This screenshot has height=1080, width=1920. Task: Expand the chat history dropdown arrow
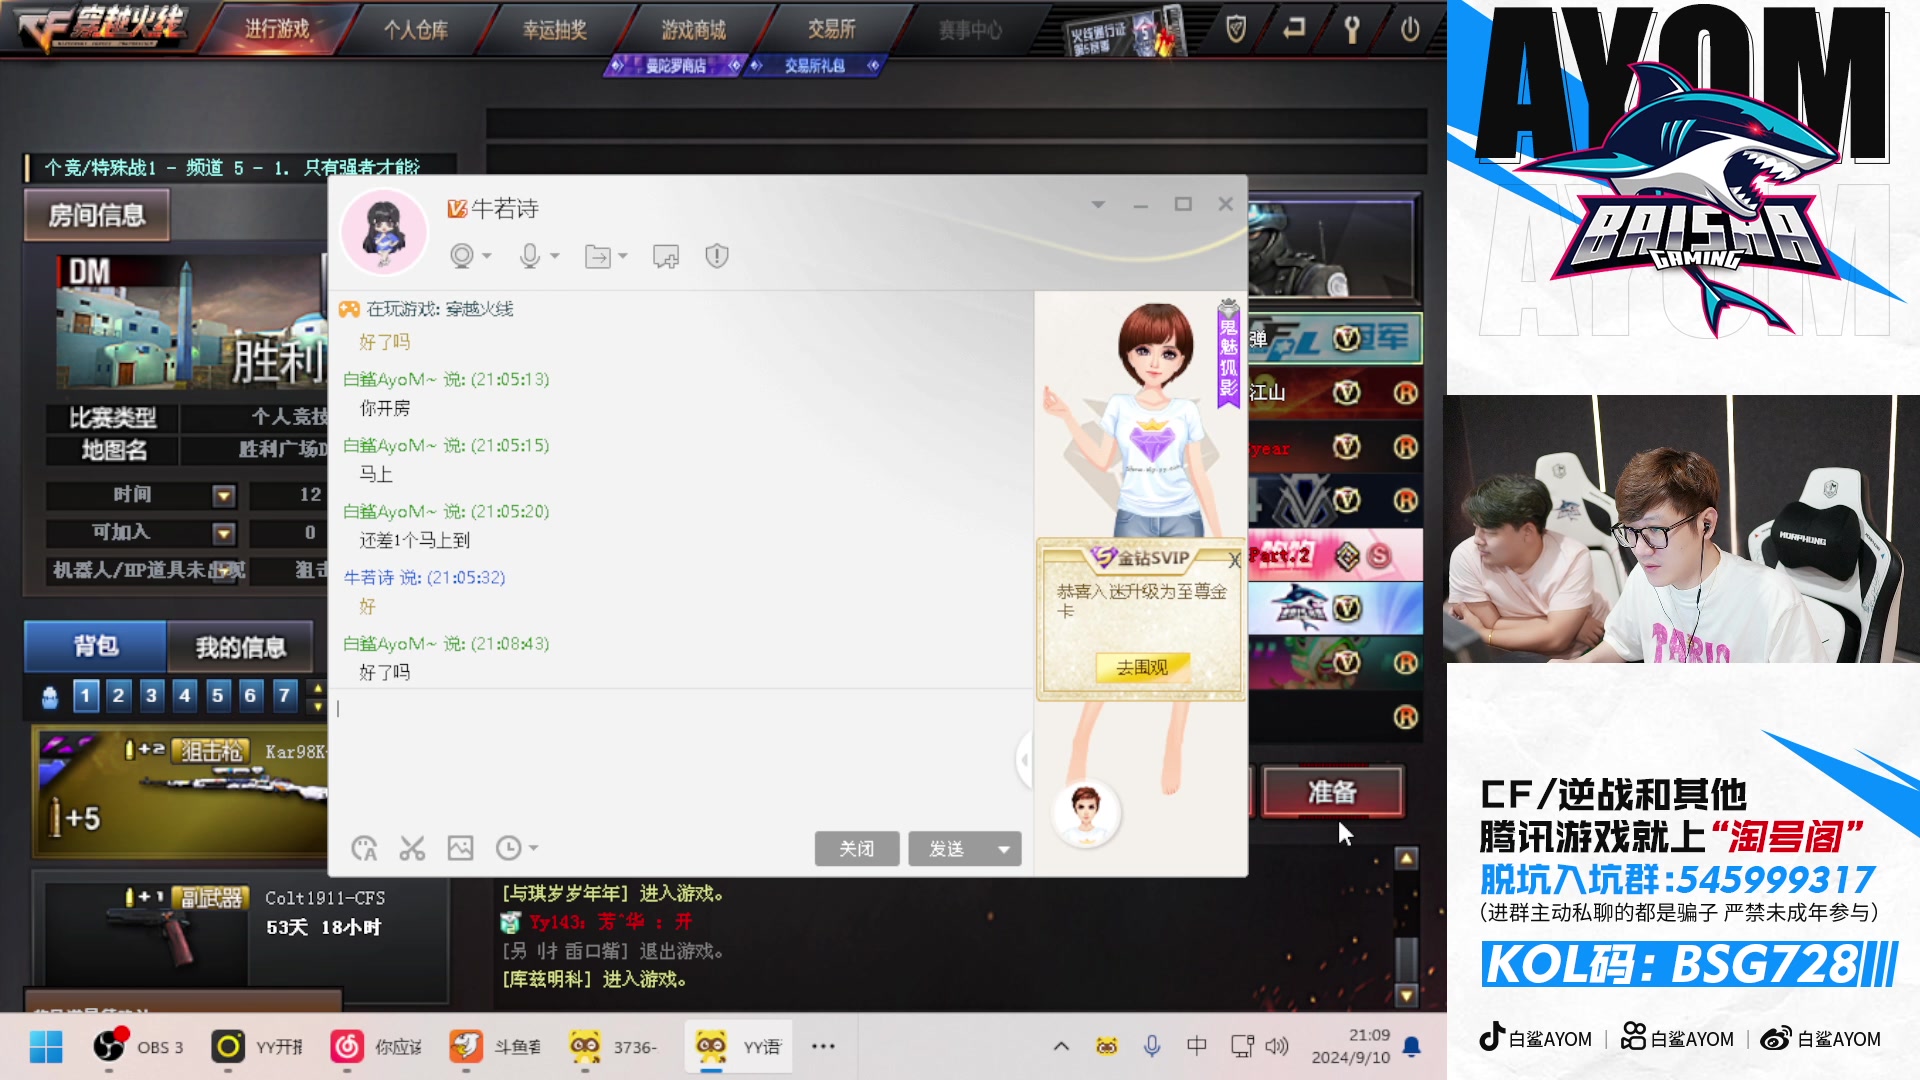point(533,849)
